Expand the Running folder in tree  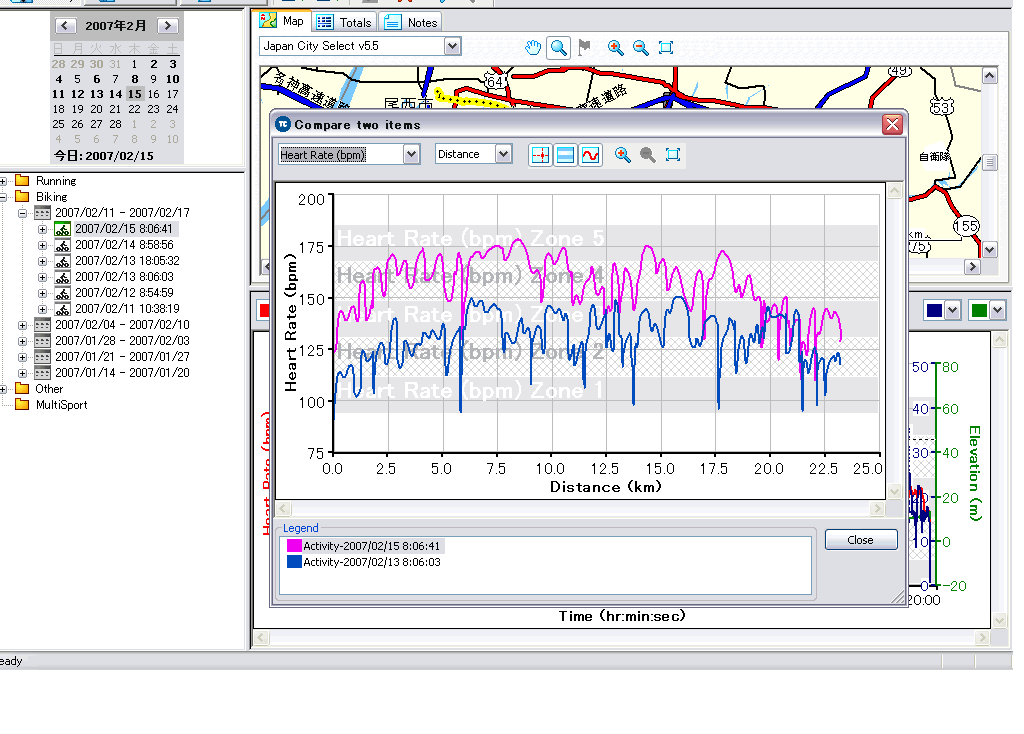point(5,181)
